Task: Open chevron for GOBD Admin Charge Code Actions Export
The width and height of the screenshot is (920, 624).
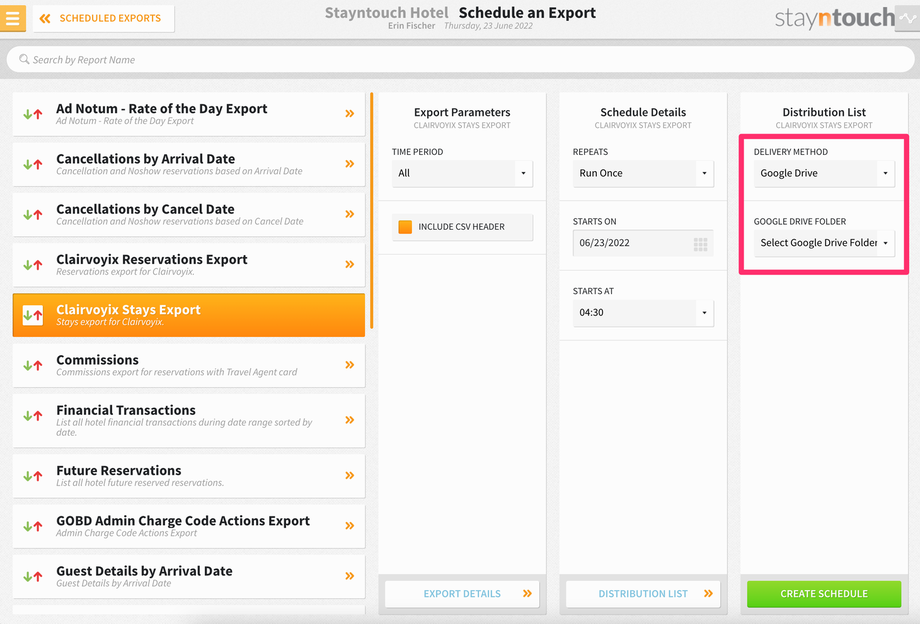Action: [x=350, y=525]
